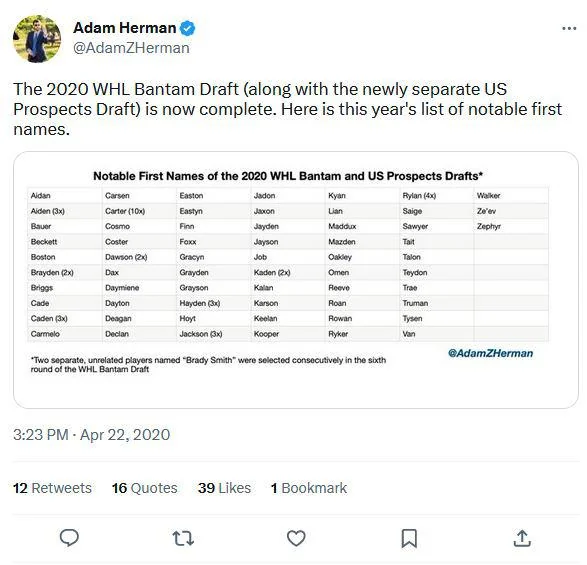Click the 1 Bookmark count
The width and height of the screenshot is (587, 565).
pos(309,488)
